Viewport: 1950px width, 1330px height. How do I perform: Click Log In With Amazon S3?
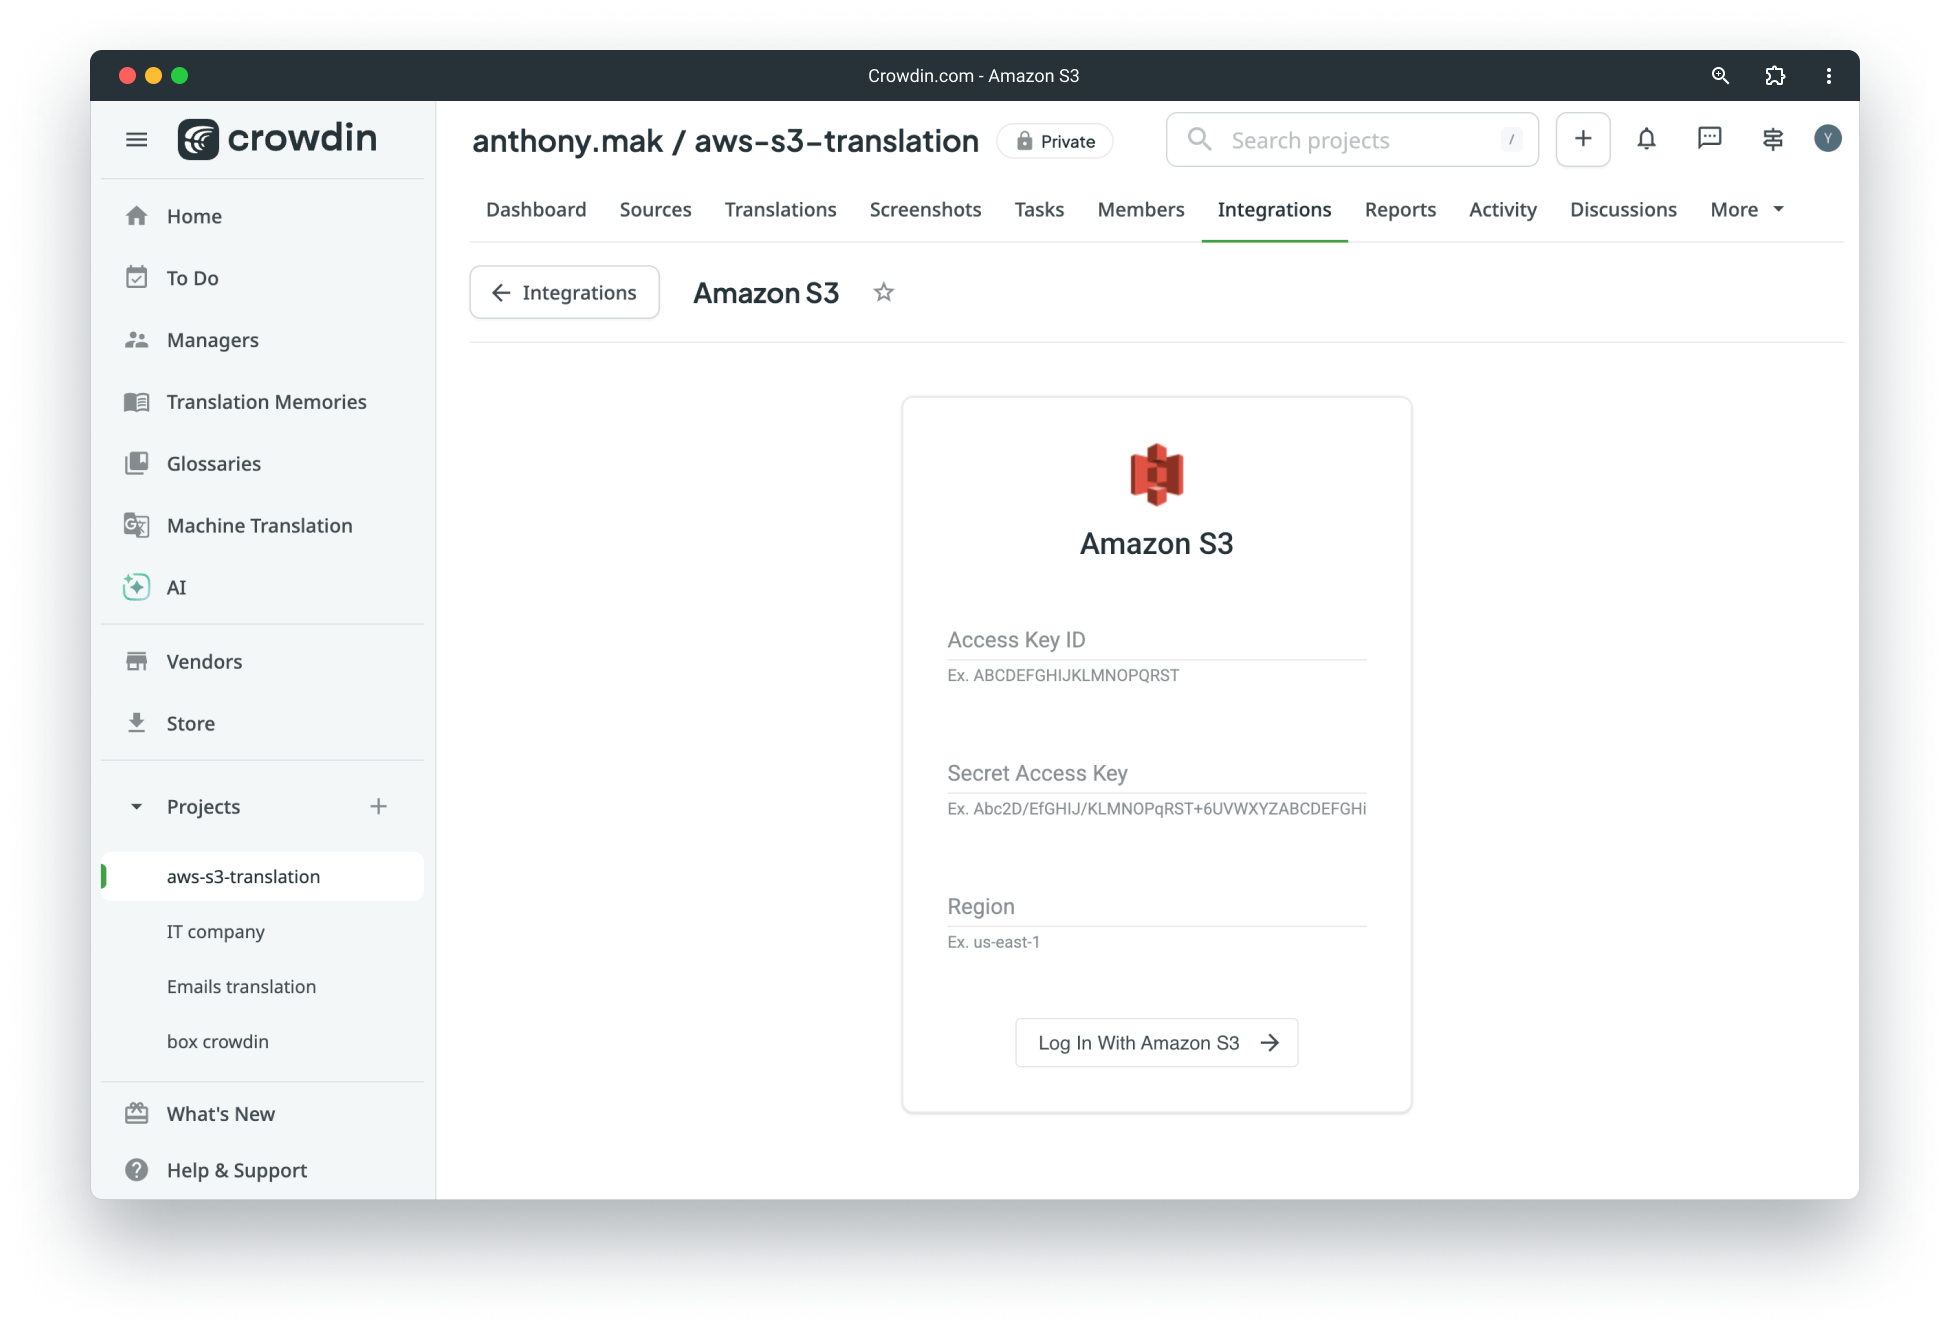(x=1157, y=1043)
